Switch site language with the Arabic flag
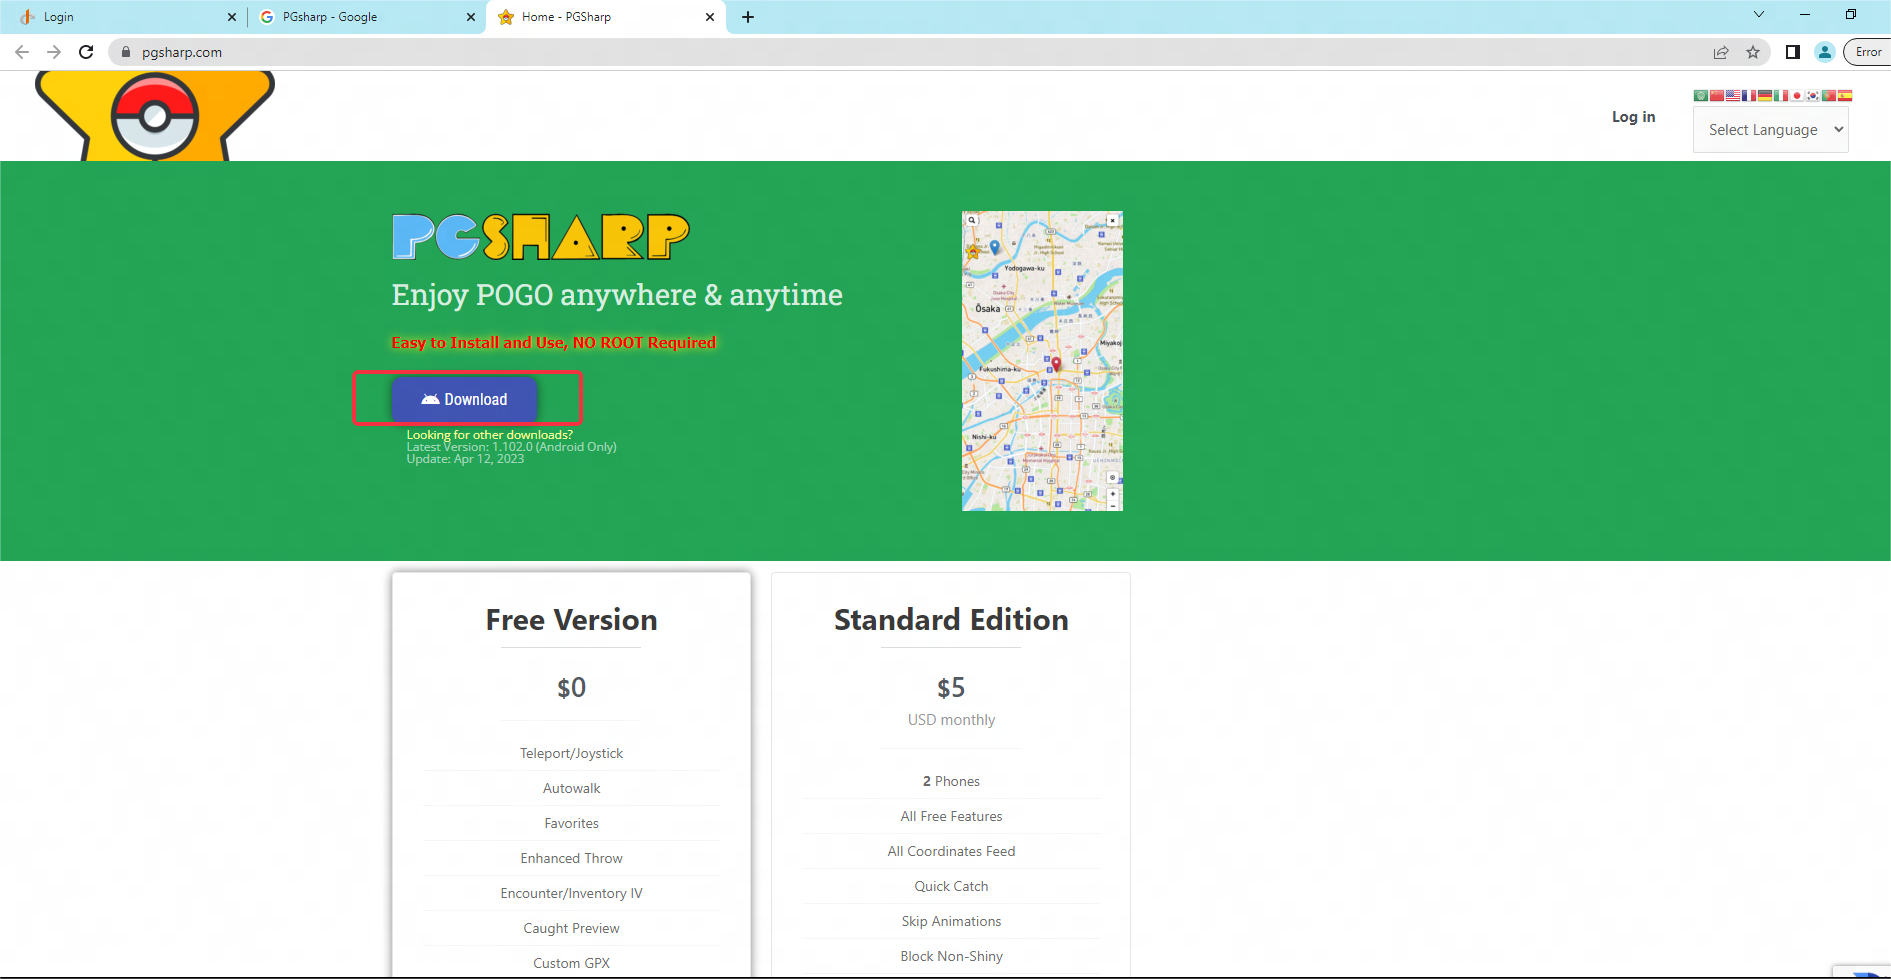 1701,95
